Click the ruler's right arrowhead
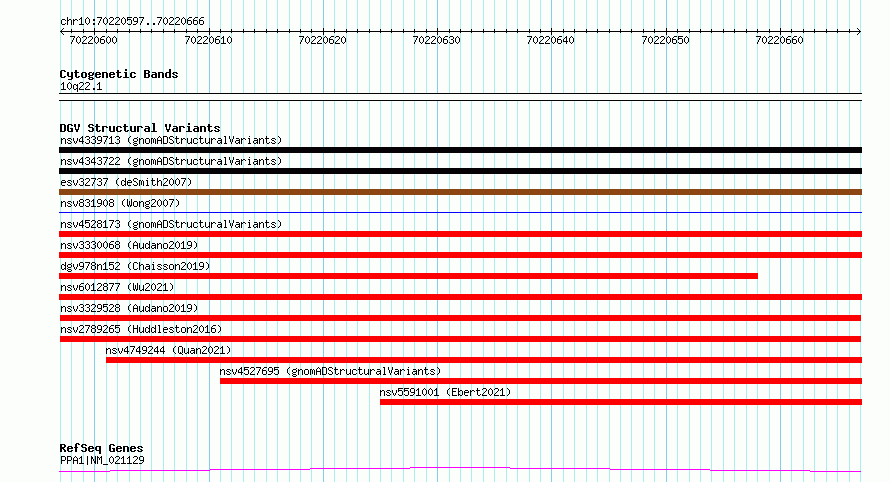This screenshot has height=482, width=890. pyautogui.click(x=859, y=32)
